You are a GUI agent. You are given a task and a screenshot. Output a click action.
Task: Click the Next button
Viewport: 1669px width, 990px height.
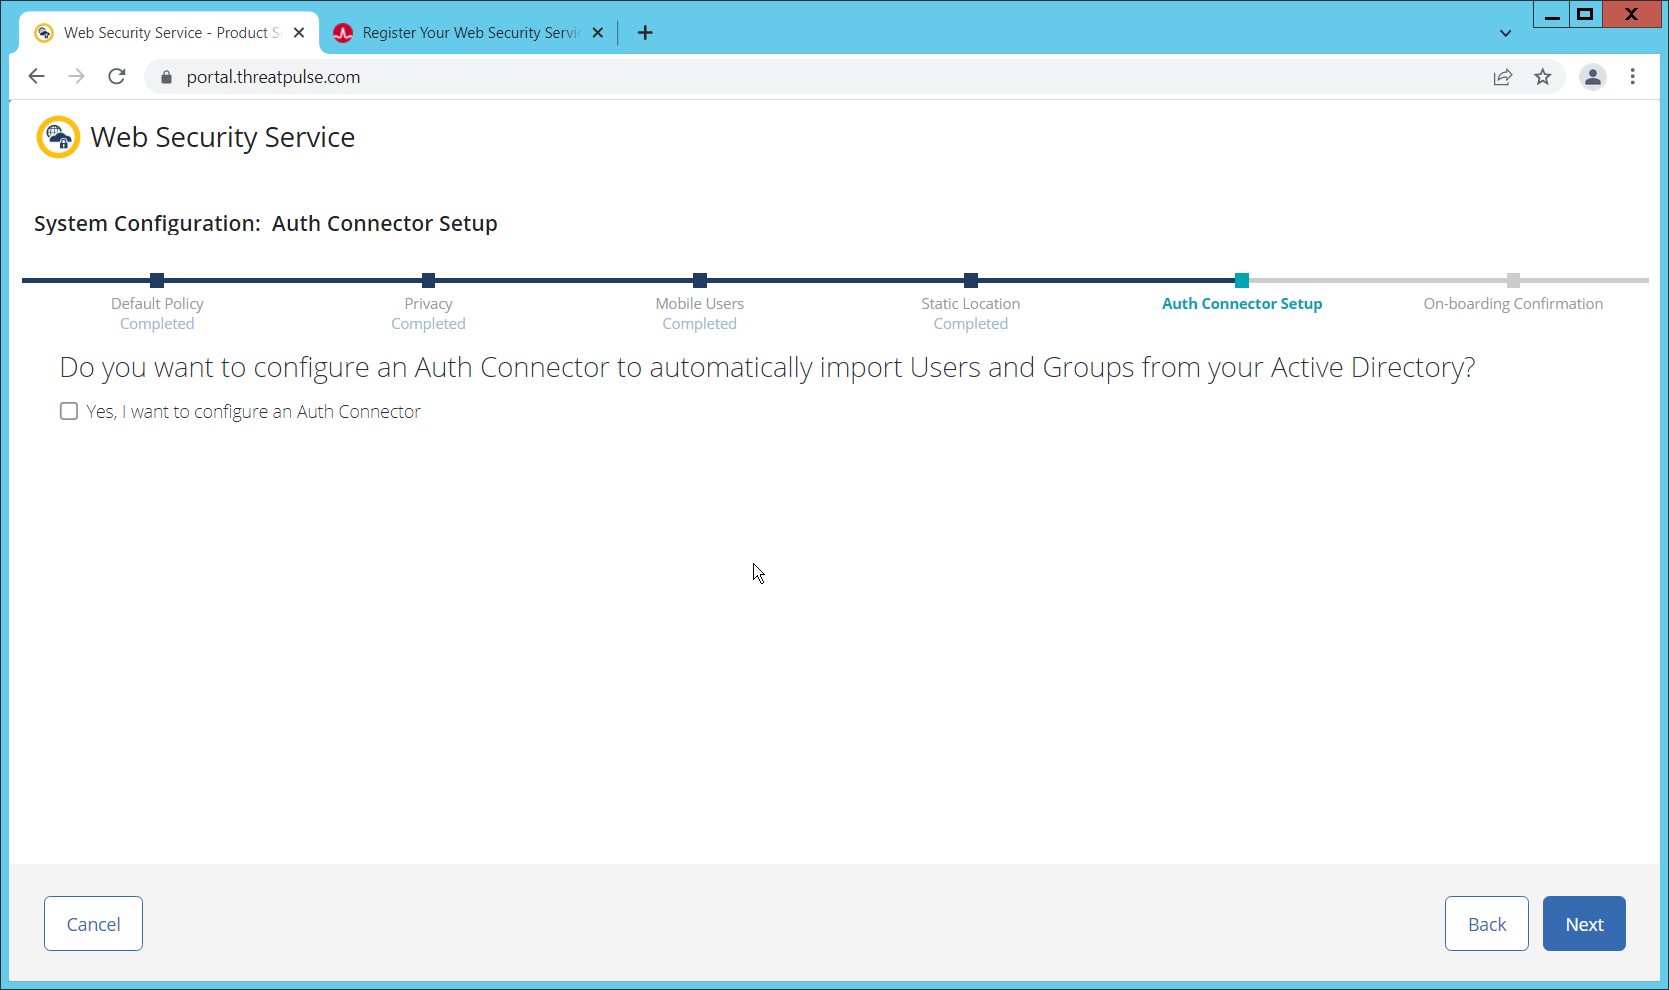tap(1583, 924)
